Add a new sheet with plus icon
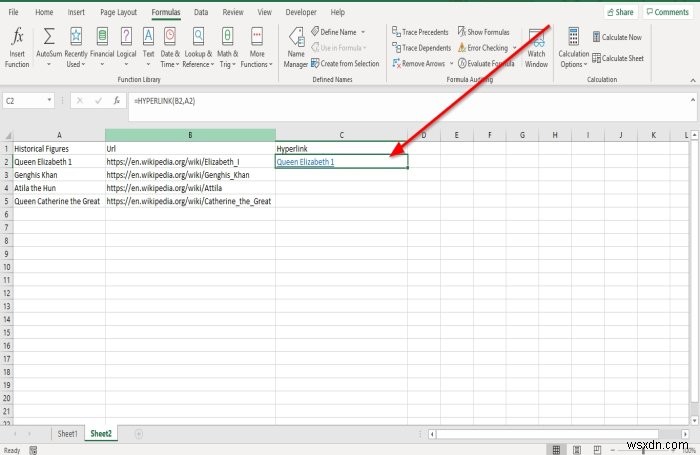The width and height of the screenshot is (700, 455). click(139, 434)
